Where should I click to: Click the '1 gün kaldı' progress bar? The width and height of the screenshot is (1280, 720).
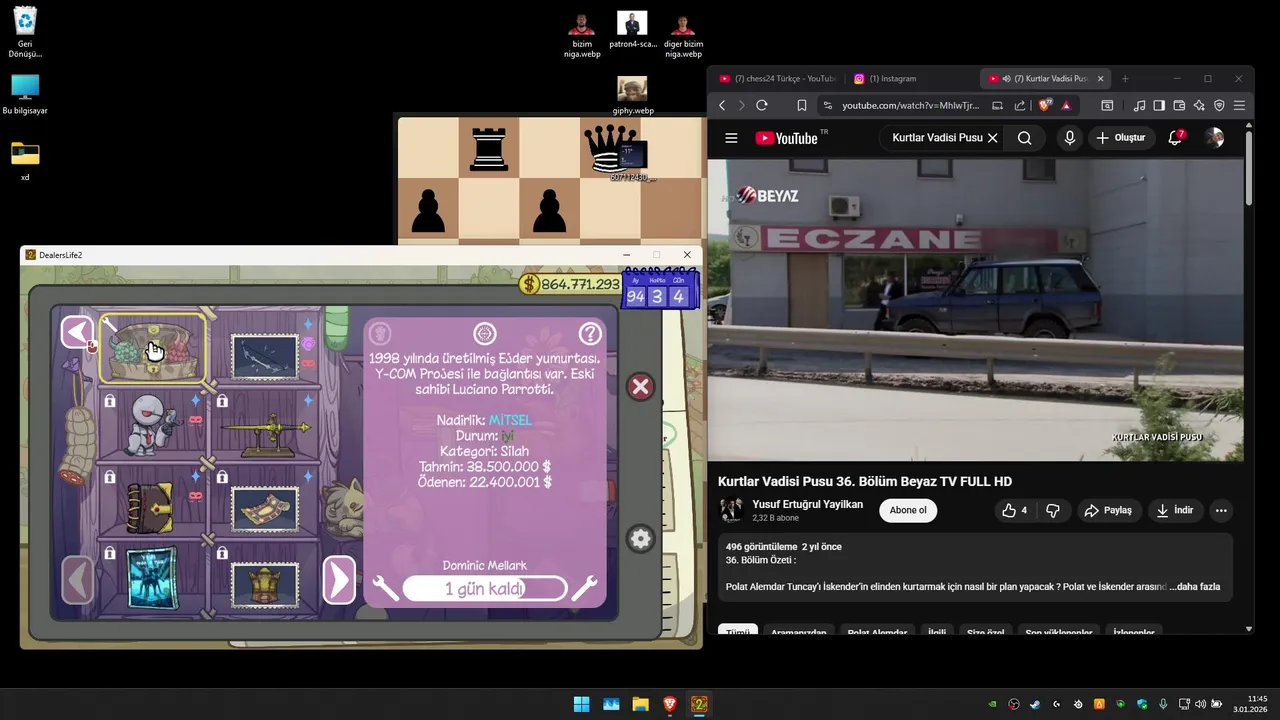485,588
